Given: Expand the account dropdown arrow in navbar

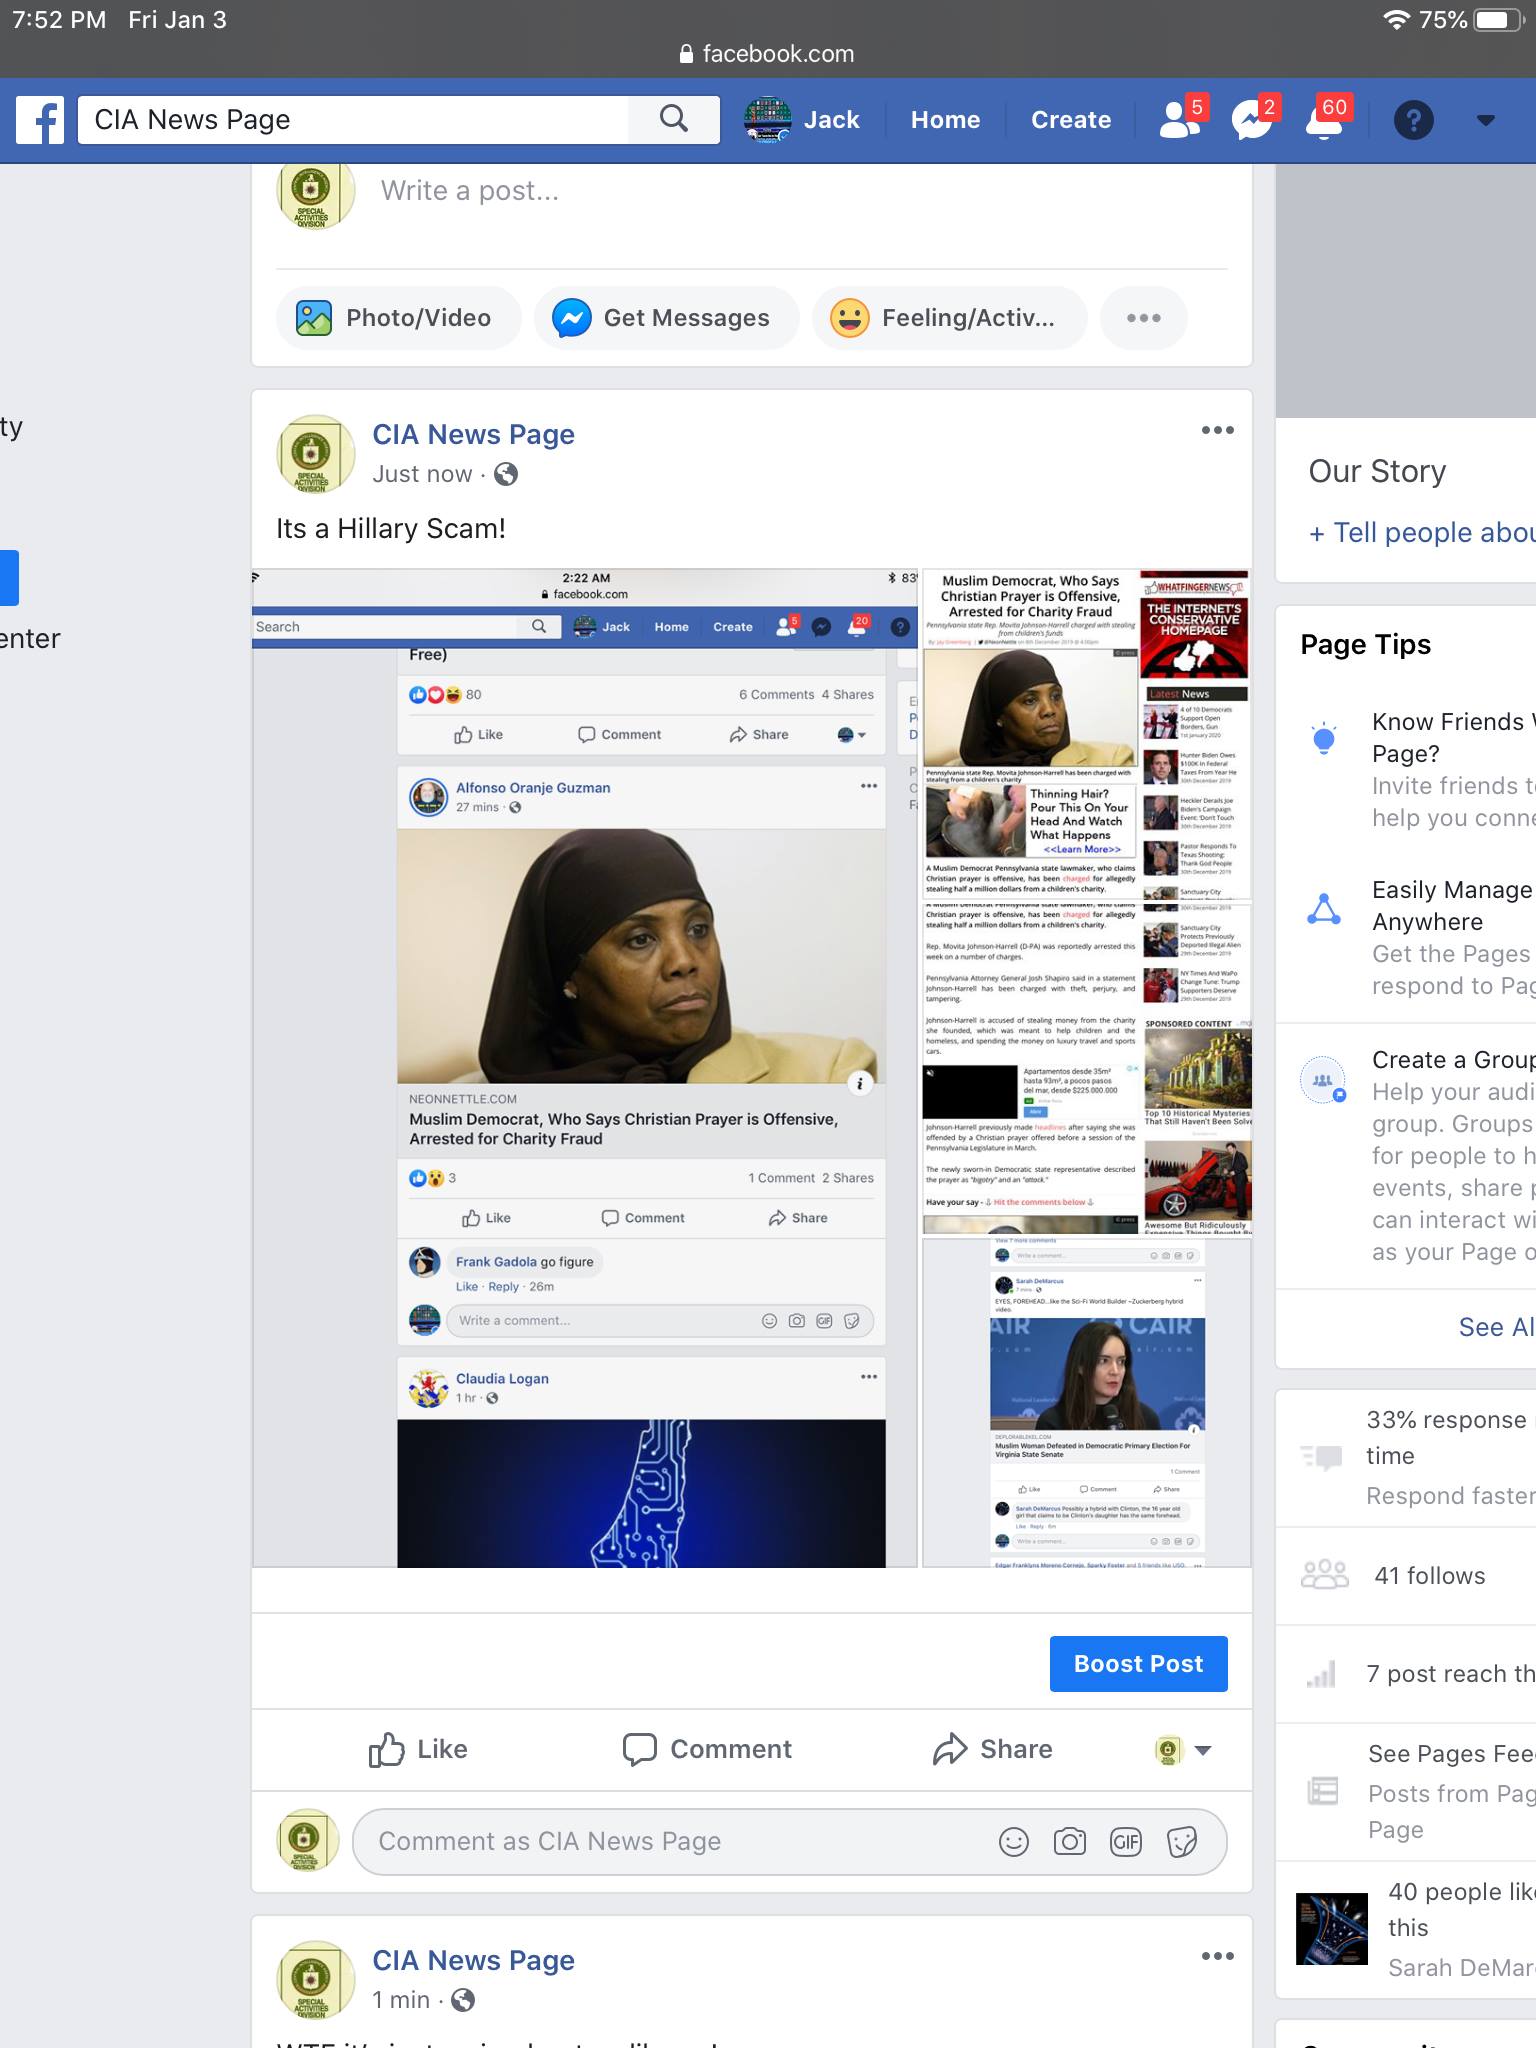Looking at the screenshot, I should (x=1486, y=120).
